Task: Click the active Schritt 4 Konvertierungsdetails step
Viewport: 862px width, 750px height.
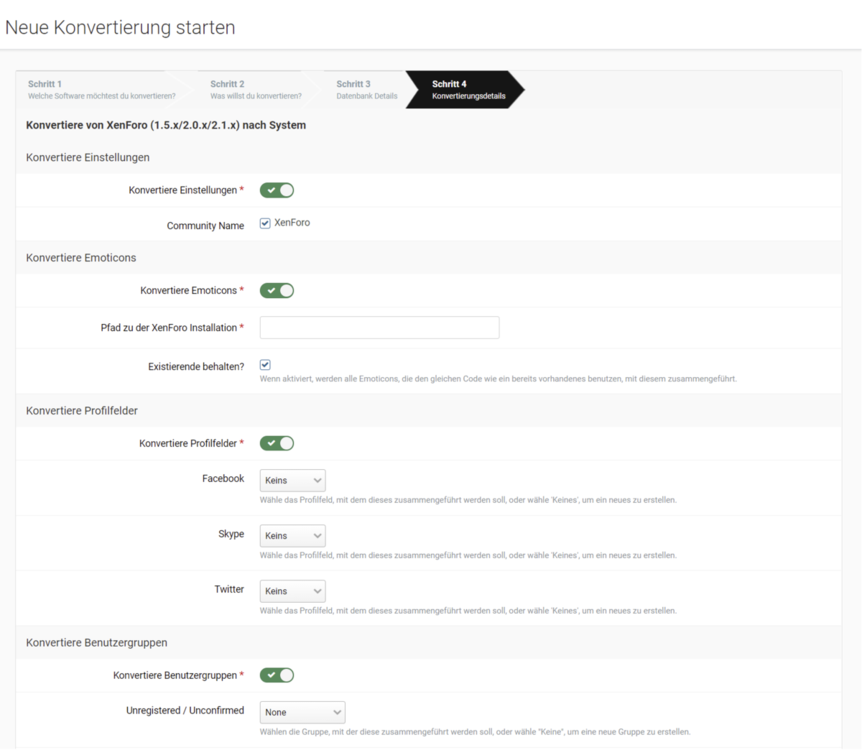Action: (465, 89)
